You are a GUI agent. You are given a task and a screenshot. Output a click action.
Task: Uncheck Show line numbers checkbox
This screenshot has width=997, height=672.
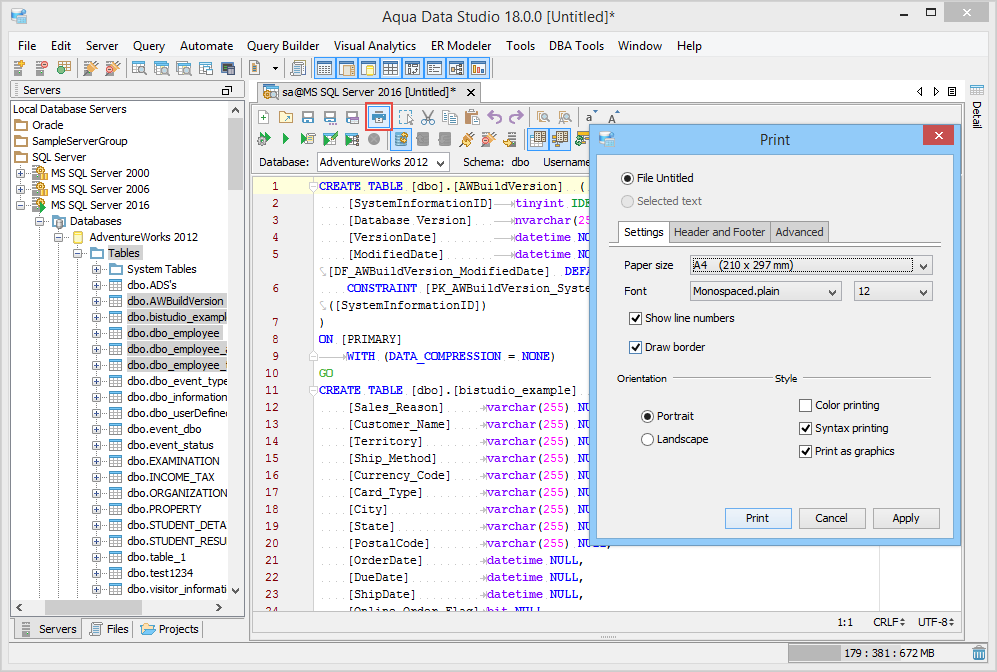click(x=635, y=318)
